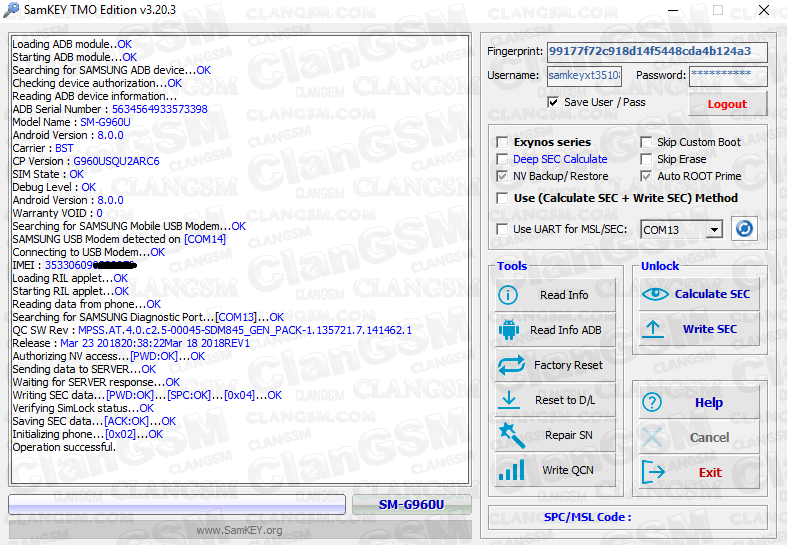Click the Repair SN button
The width and height of the screenshot is (787, 545).
555,435
